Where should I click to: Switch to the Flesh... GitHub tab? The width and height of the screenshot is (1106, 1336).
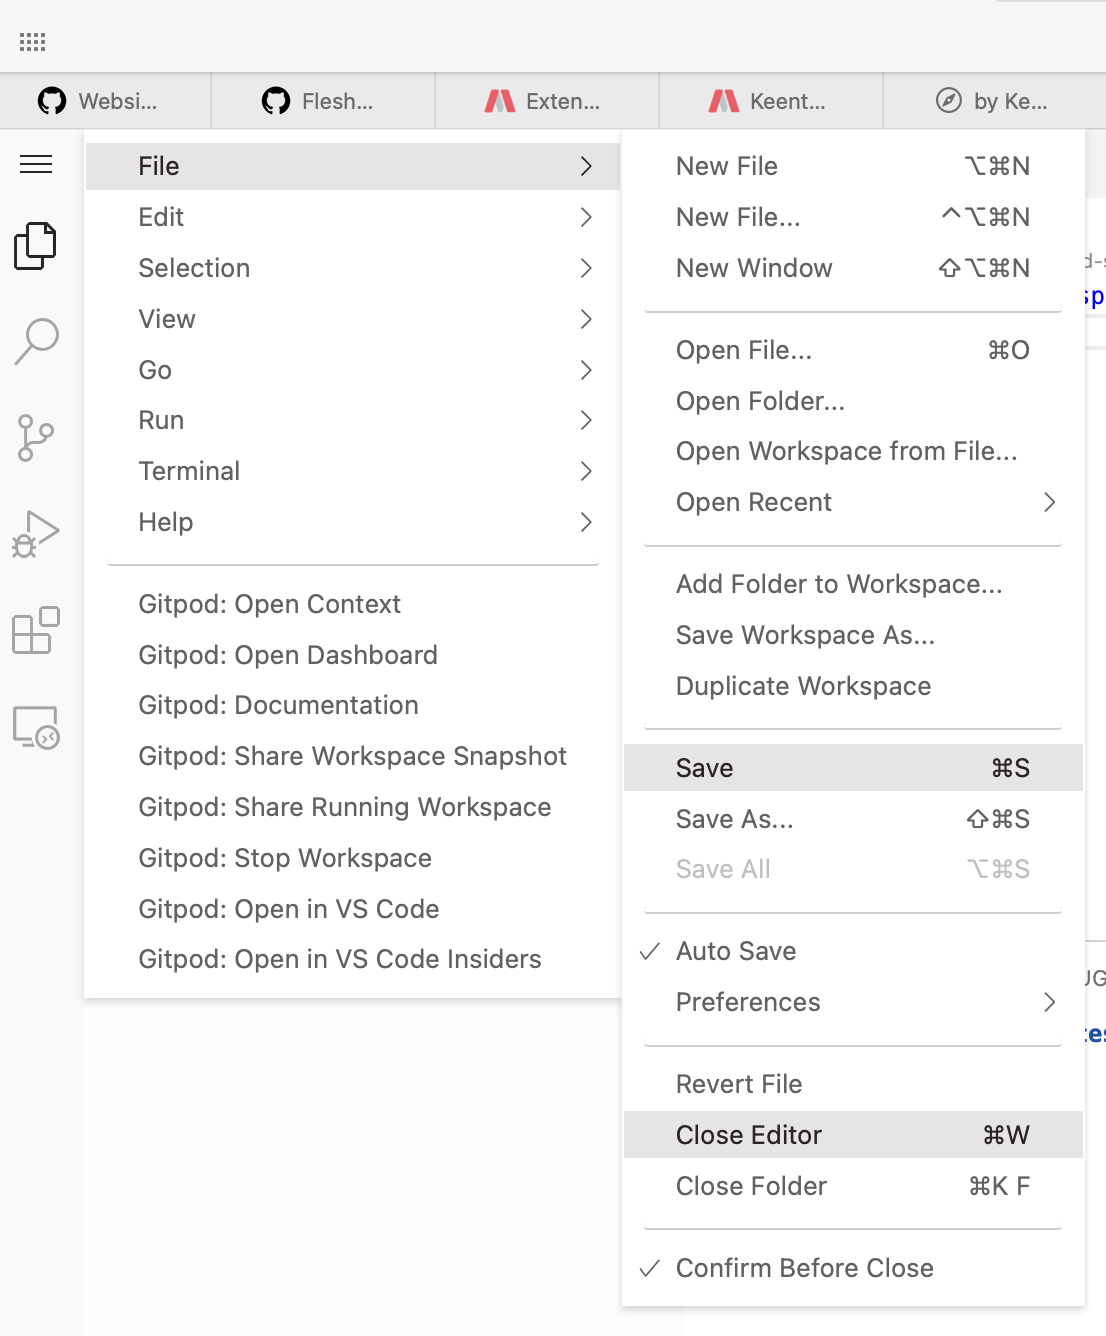322,101
